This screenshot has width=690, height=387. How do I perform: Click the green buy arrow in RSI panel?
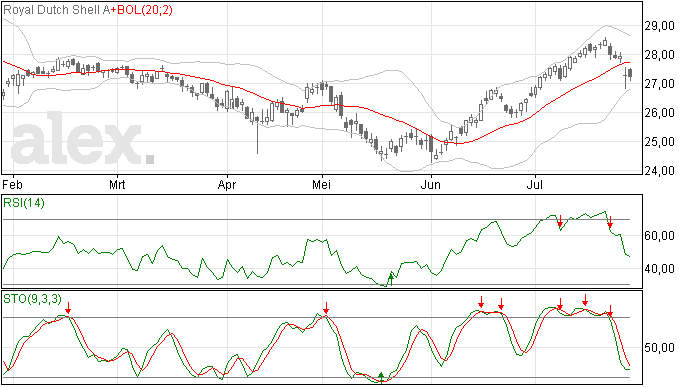tap(390, 279)
